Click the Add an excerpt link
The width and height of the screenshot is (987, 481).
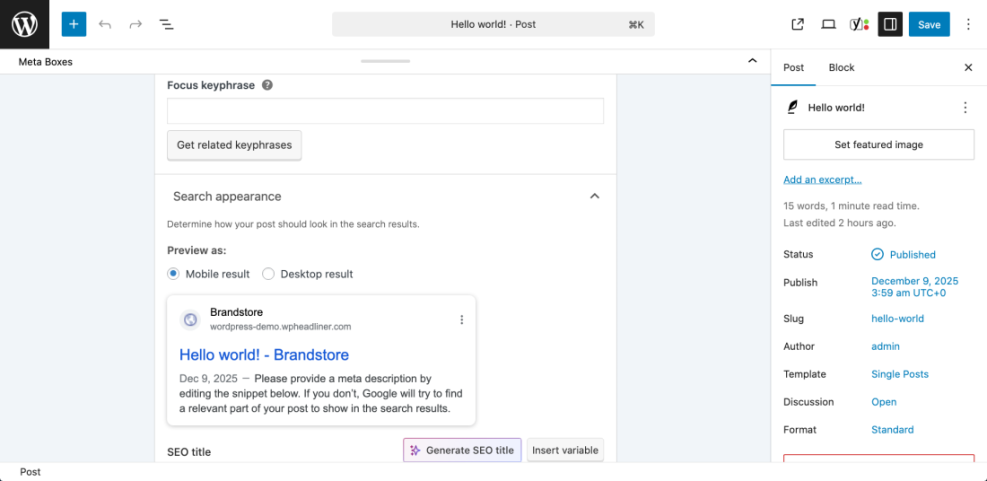click(x=822, y=179)
